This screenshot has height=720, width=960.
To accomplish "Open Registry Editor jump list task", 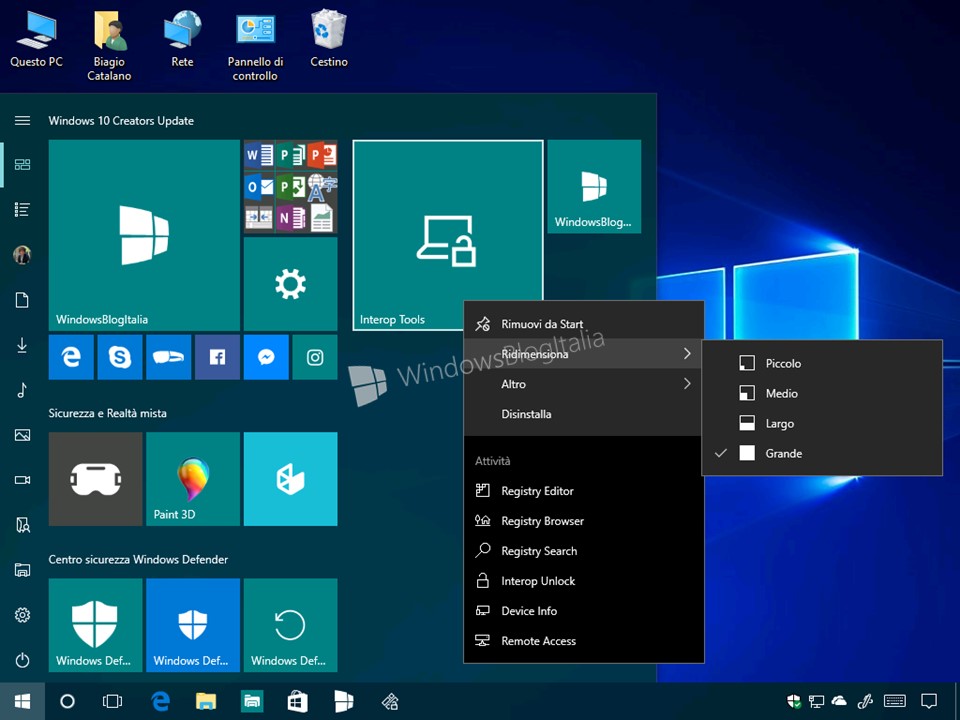I will [583, 490].
